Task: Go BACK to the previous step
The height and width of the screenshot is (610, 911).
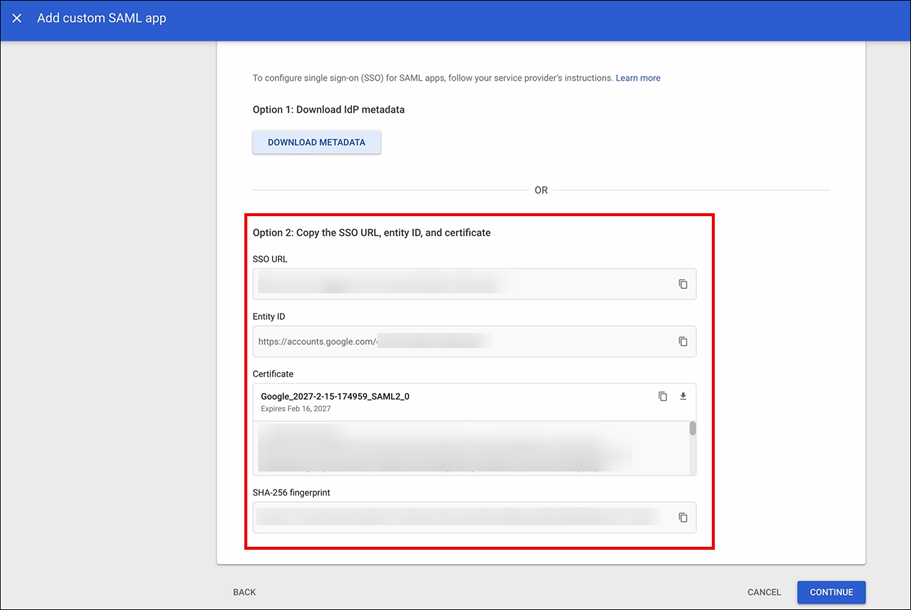Action: point(244,592)
